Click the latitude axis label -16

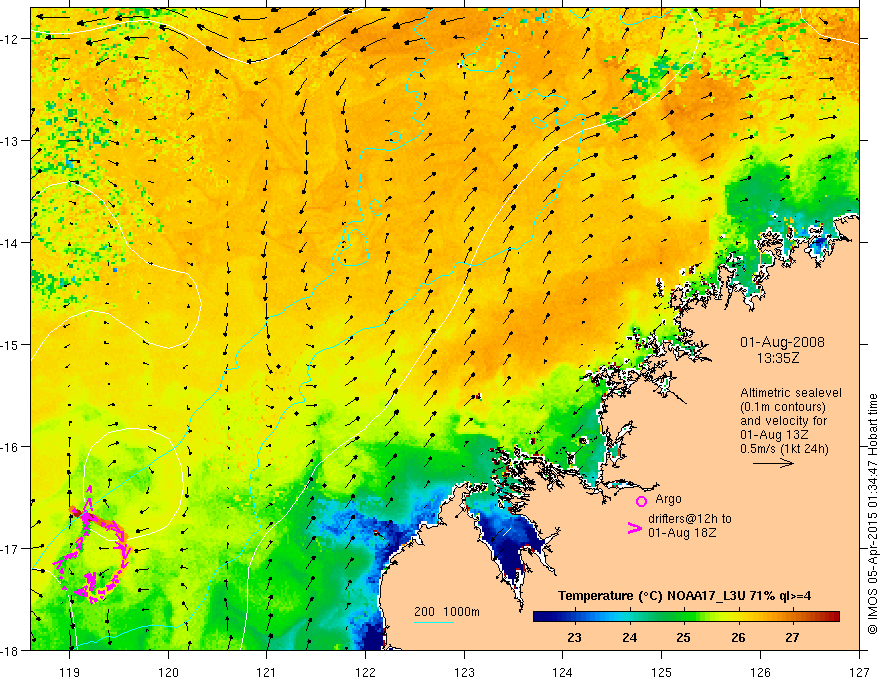[x=11, y=447]
